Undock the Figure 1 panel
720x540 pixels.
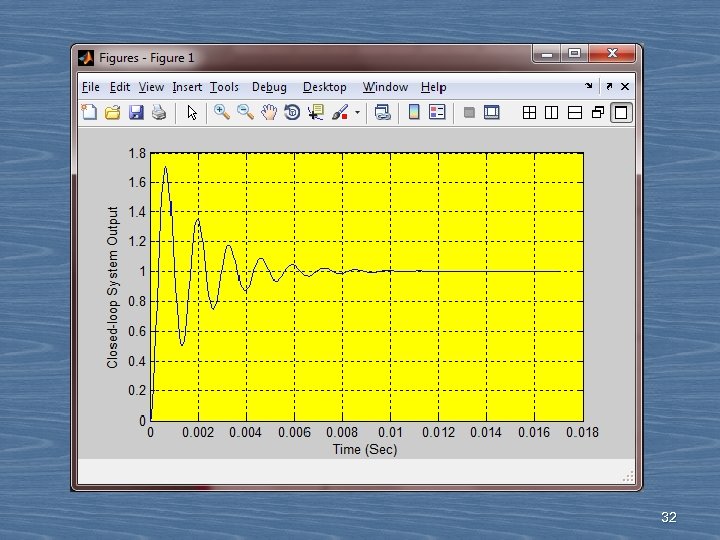[x=609, y=86]
